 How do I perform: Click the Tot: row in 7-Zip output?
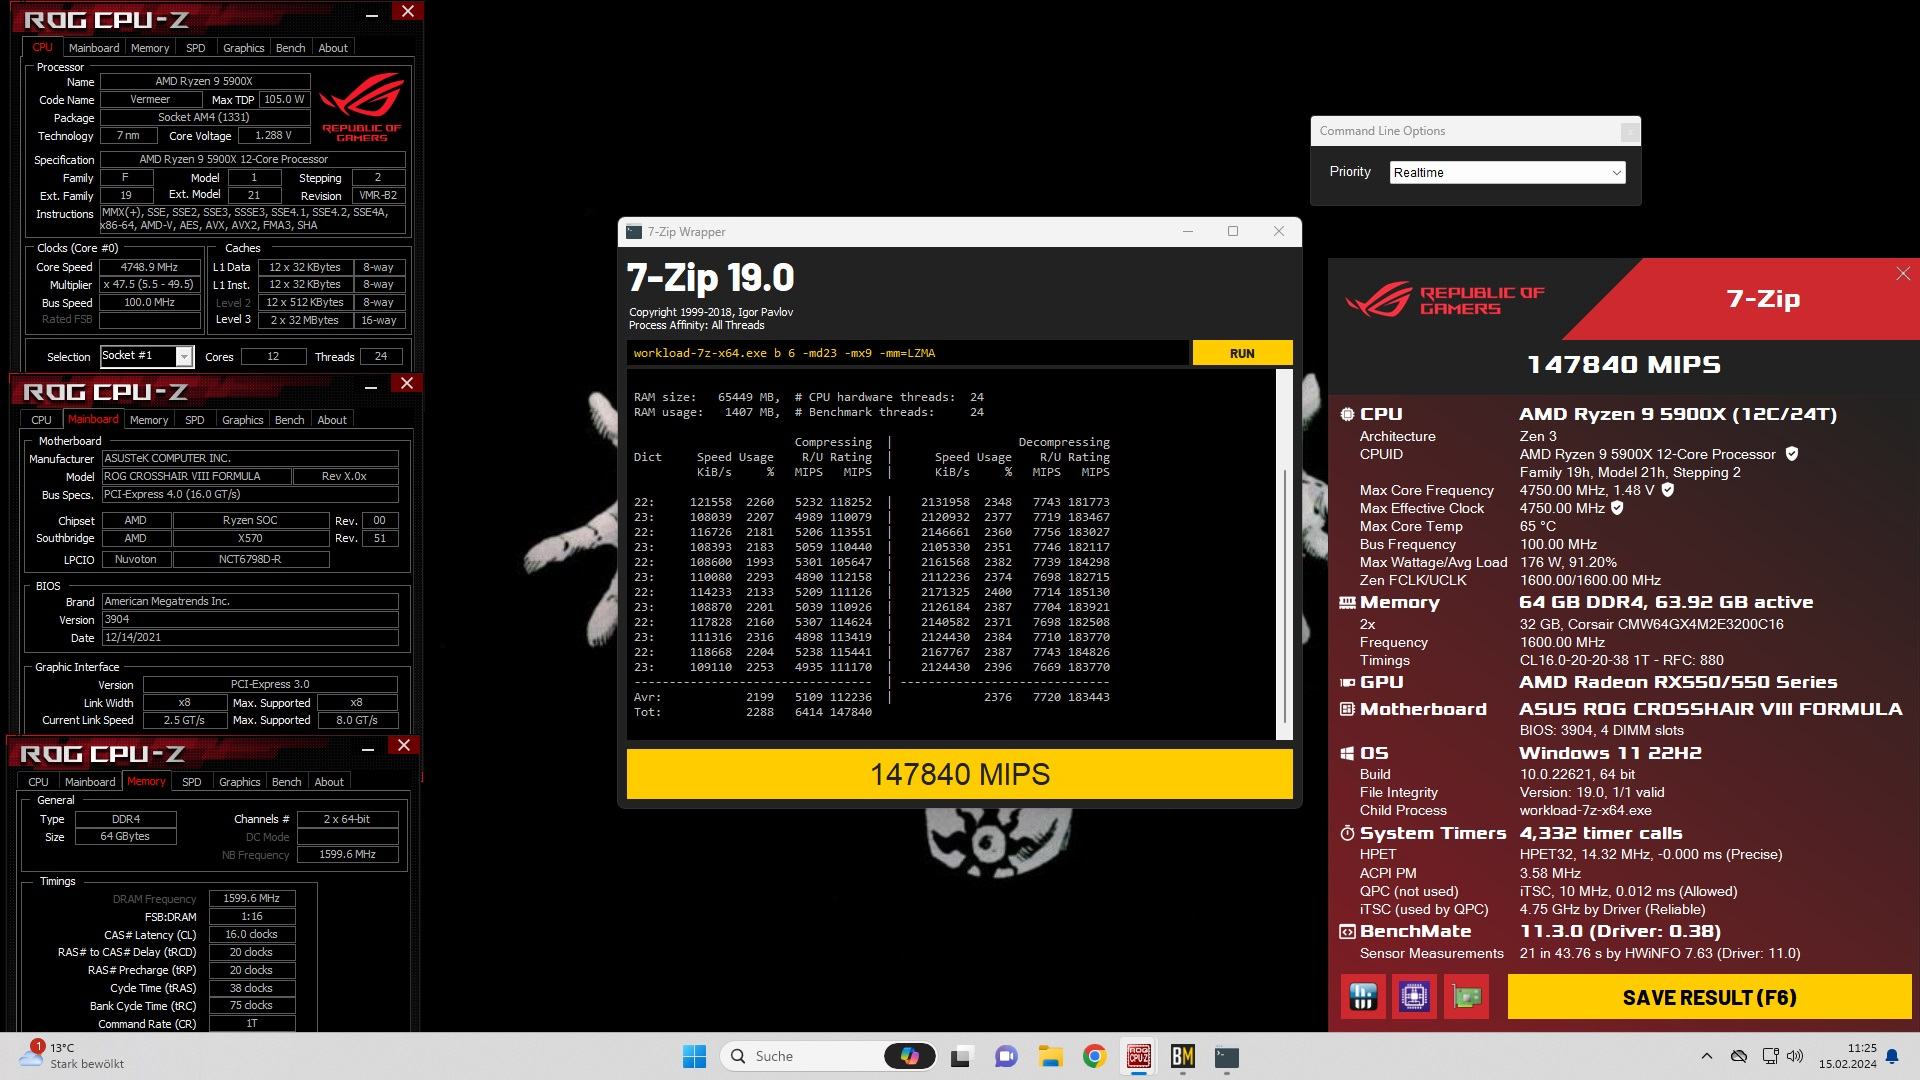[x=753, y=712]
